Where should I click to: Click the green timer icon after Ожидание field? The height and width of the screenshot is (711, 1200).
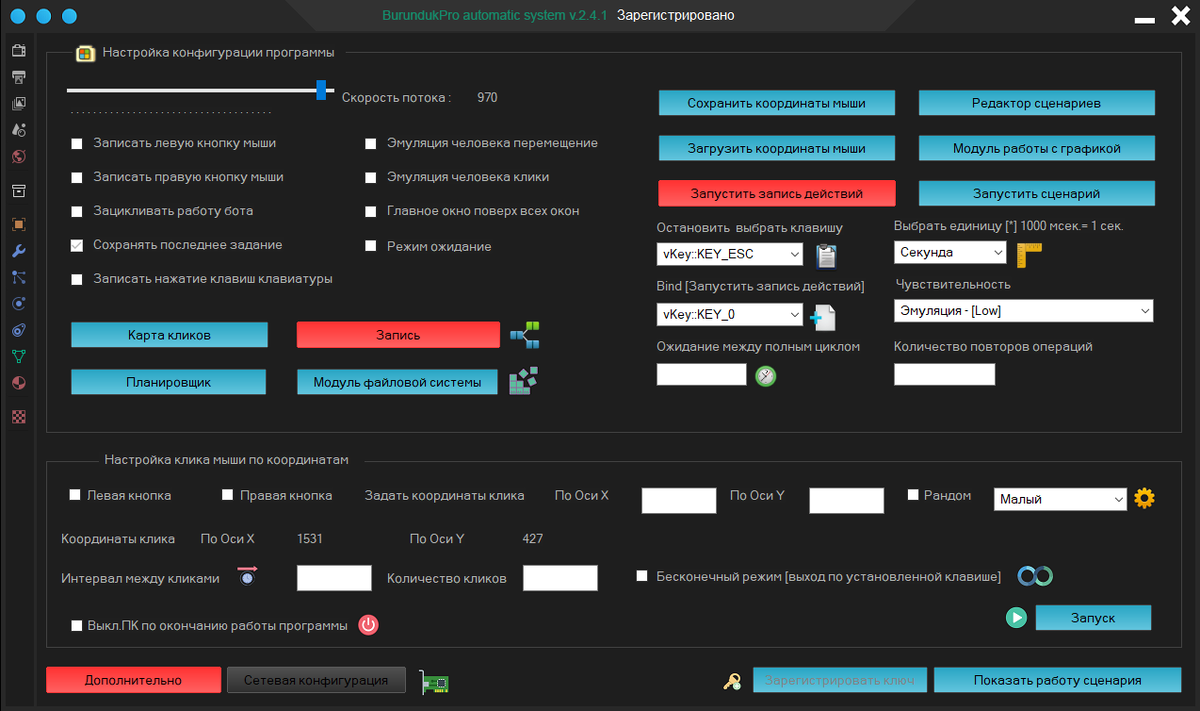point(766,376)
